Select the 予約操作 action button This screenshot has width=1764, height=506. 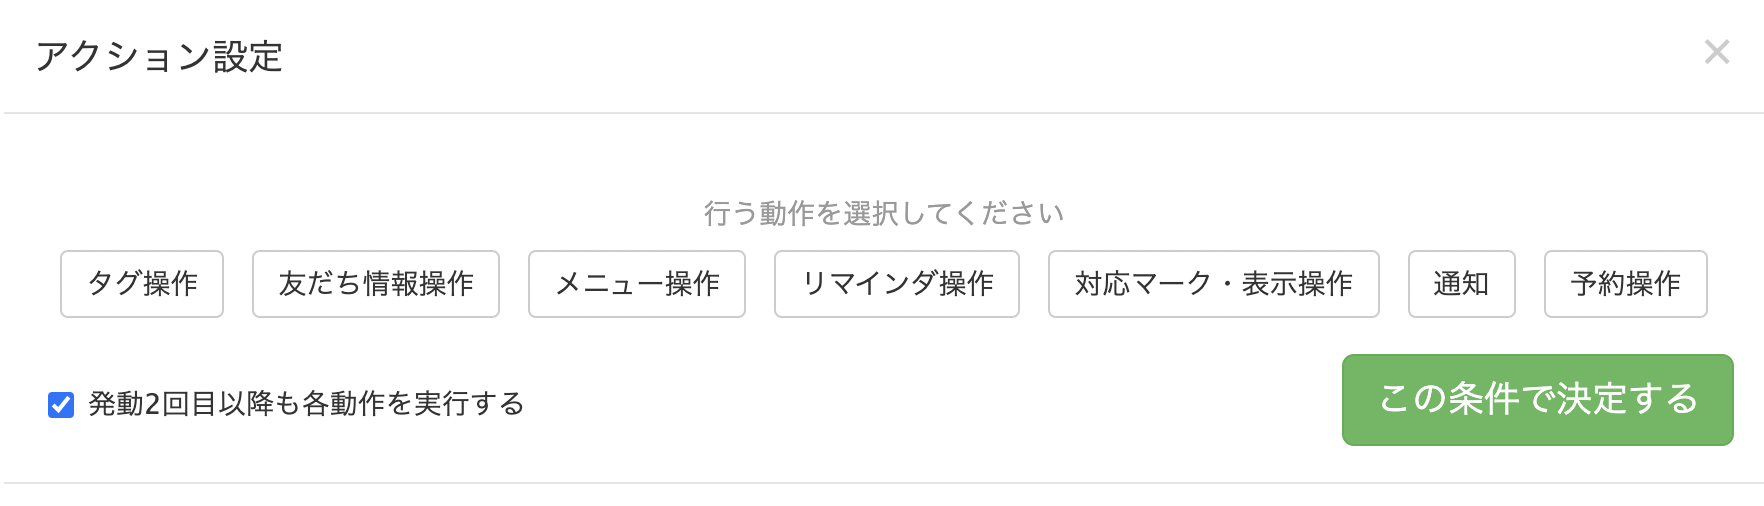(x=1626, y=284)
